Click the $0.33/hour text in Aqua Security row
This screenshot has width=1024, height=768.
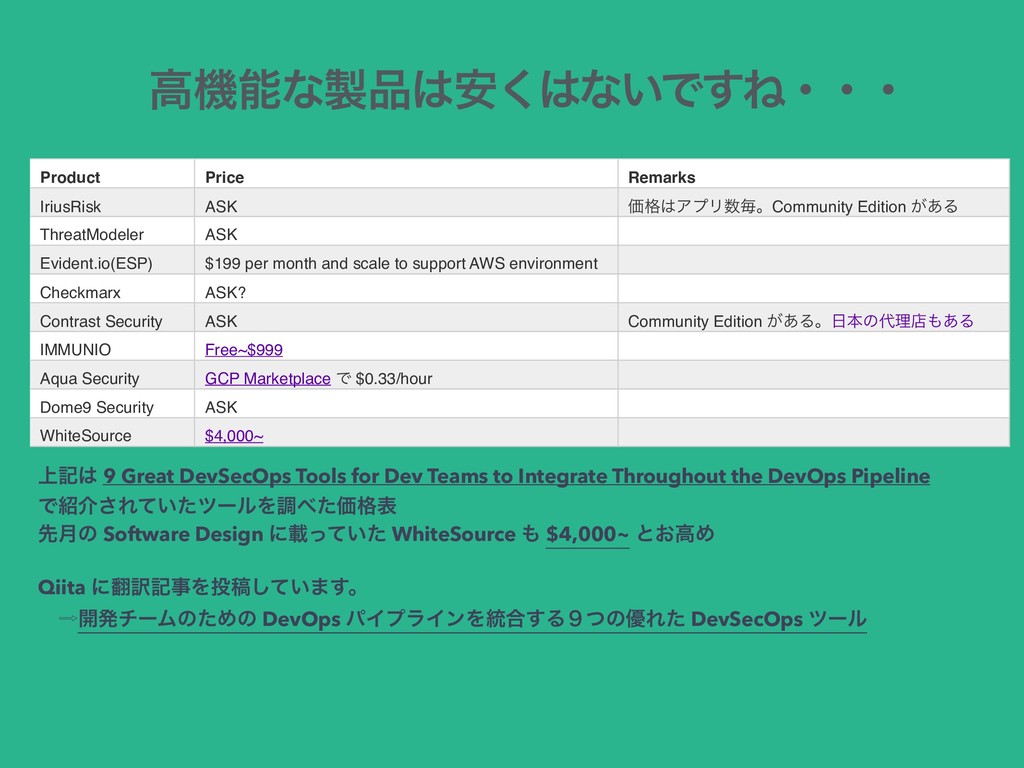[394, 378]
